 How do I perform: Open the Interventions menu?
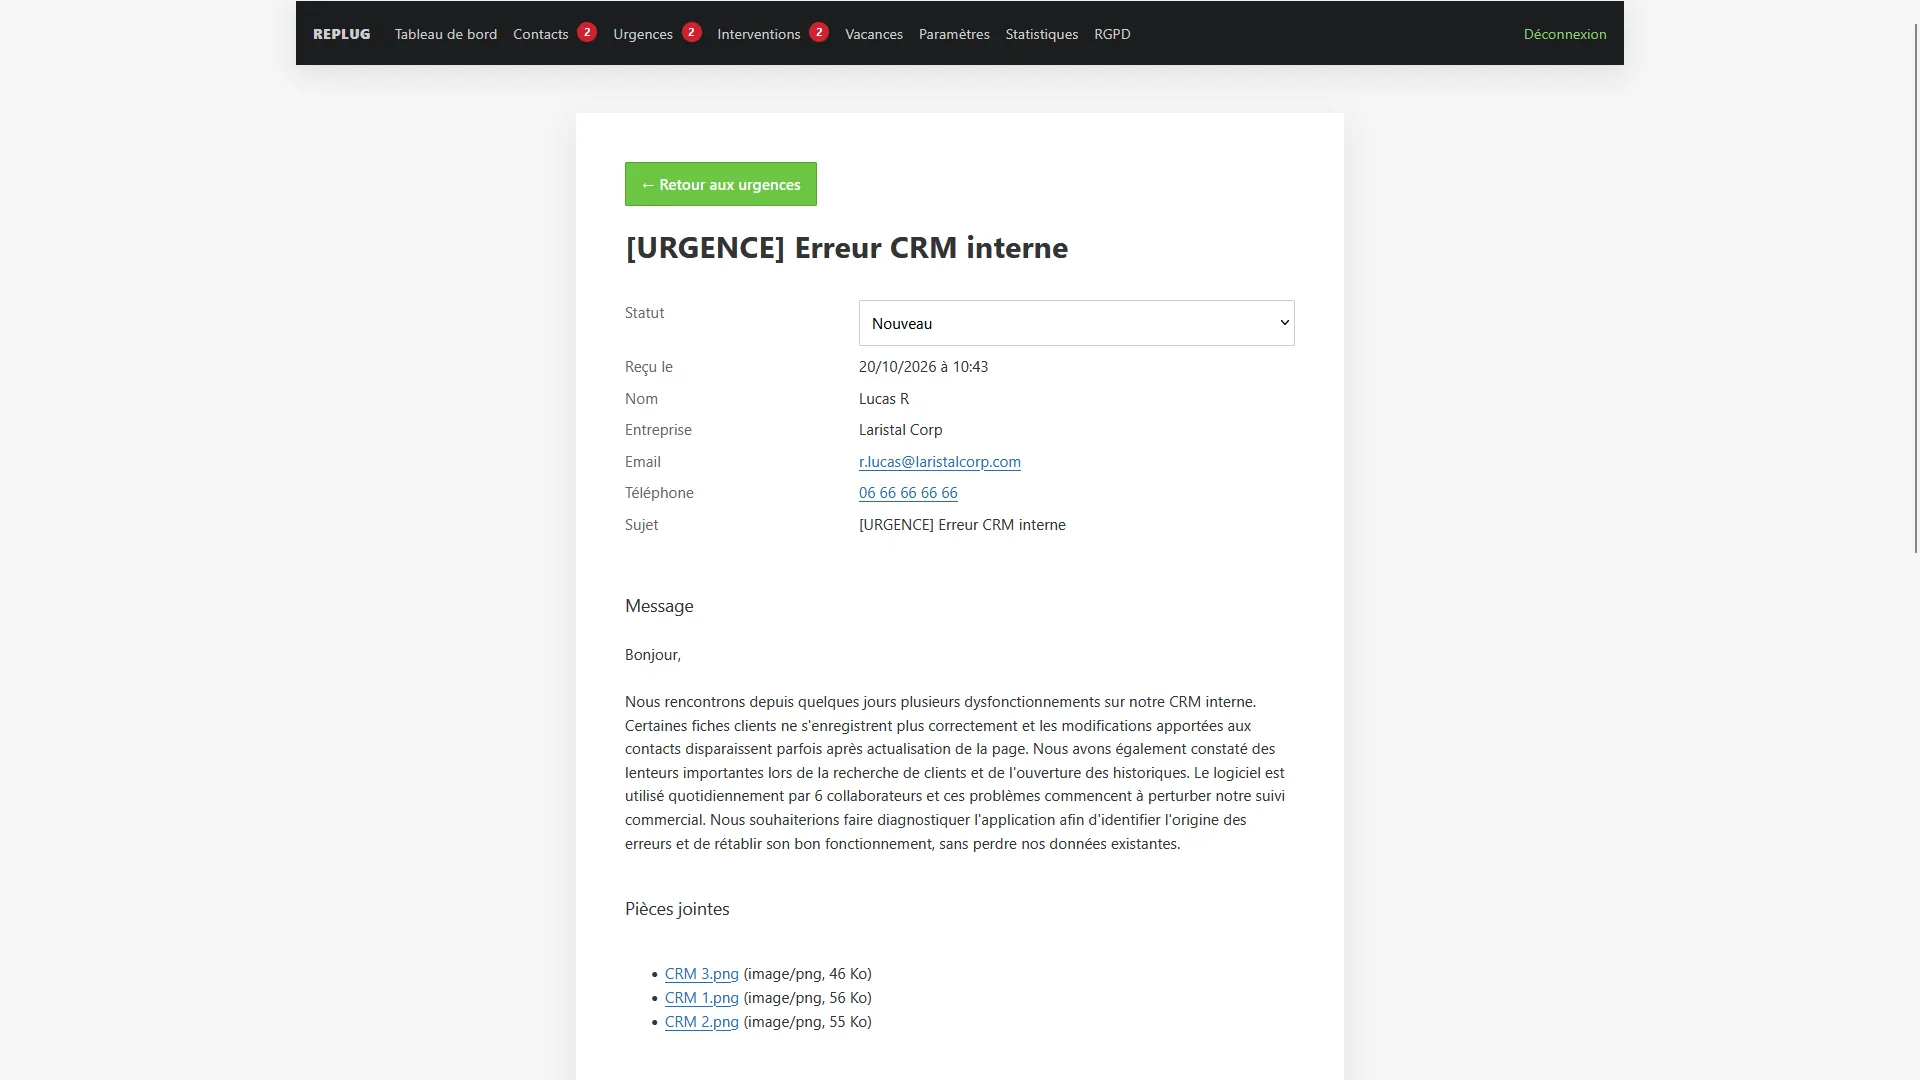click(x=758, y=34)
